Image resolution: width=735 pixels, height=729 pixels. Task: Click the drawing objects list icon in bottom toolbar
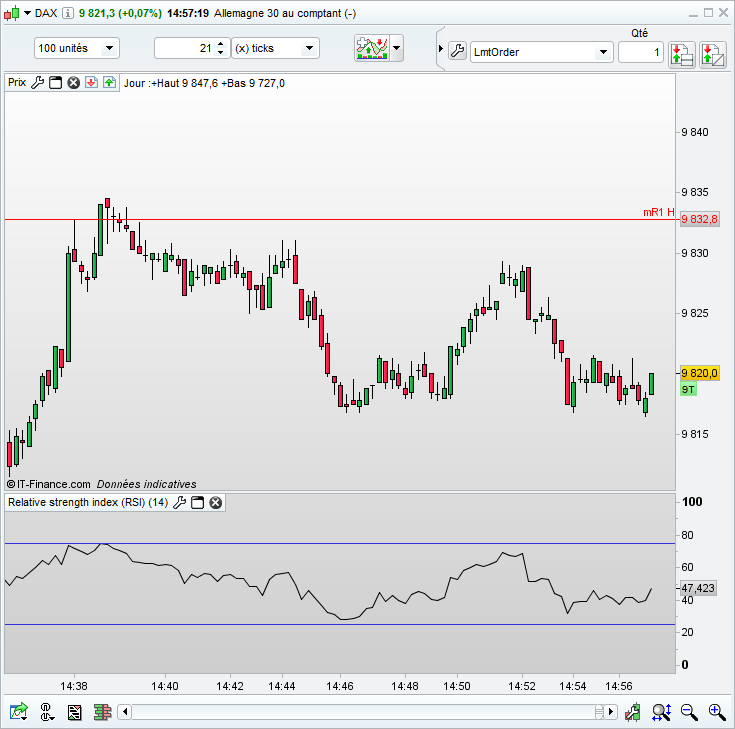pyautogui.click(x=75, y=713)
